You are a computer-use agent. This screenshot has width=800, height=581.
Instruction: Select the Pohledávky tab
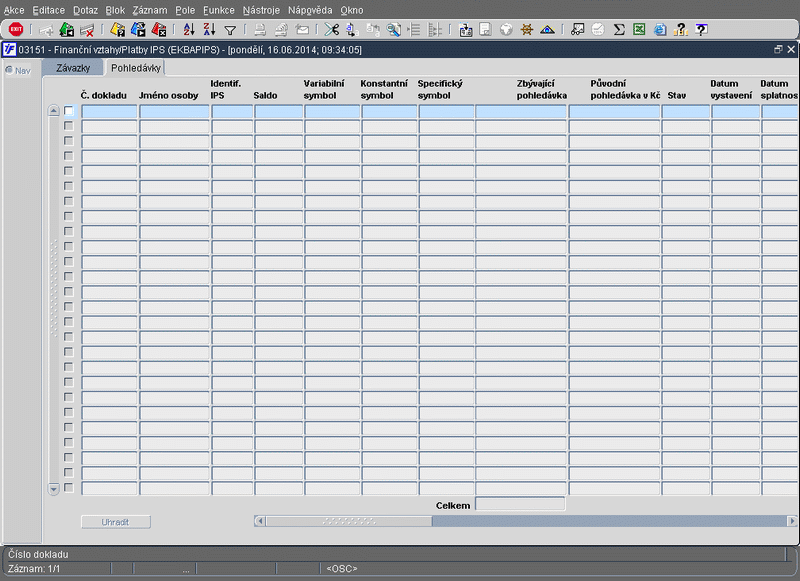point(136,68)
